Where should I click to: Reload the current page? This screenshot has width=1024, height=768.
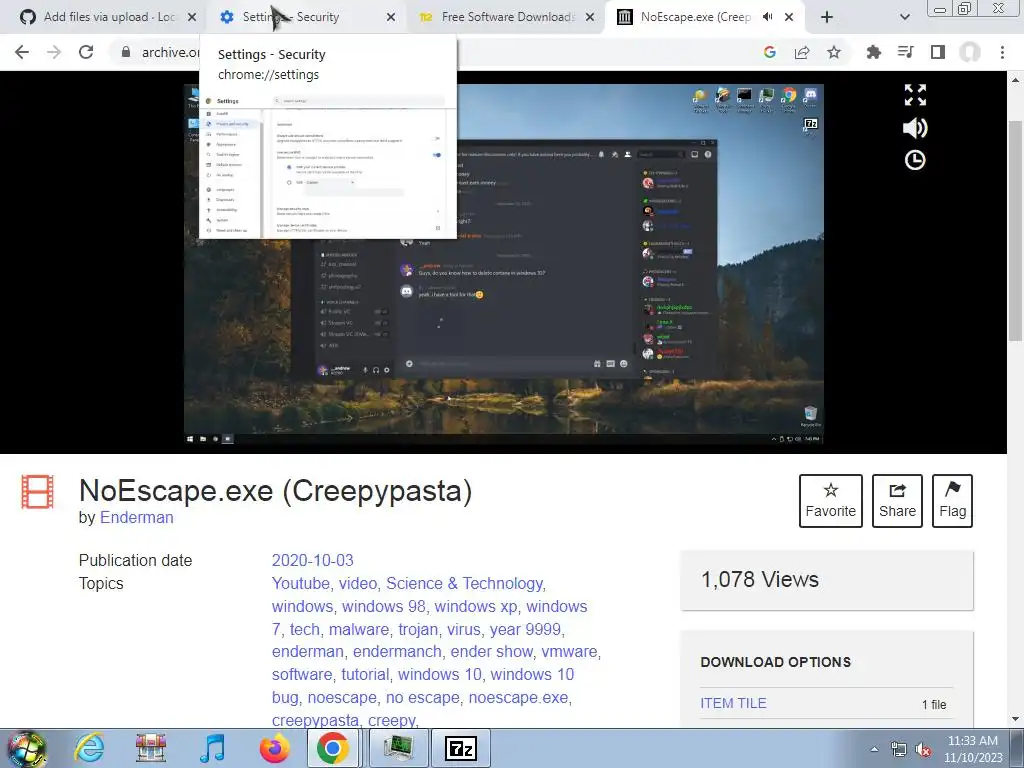click(86, 52)
